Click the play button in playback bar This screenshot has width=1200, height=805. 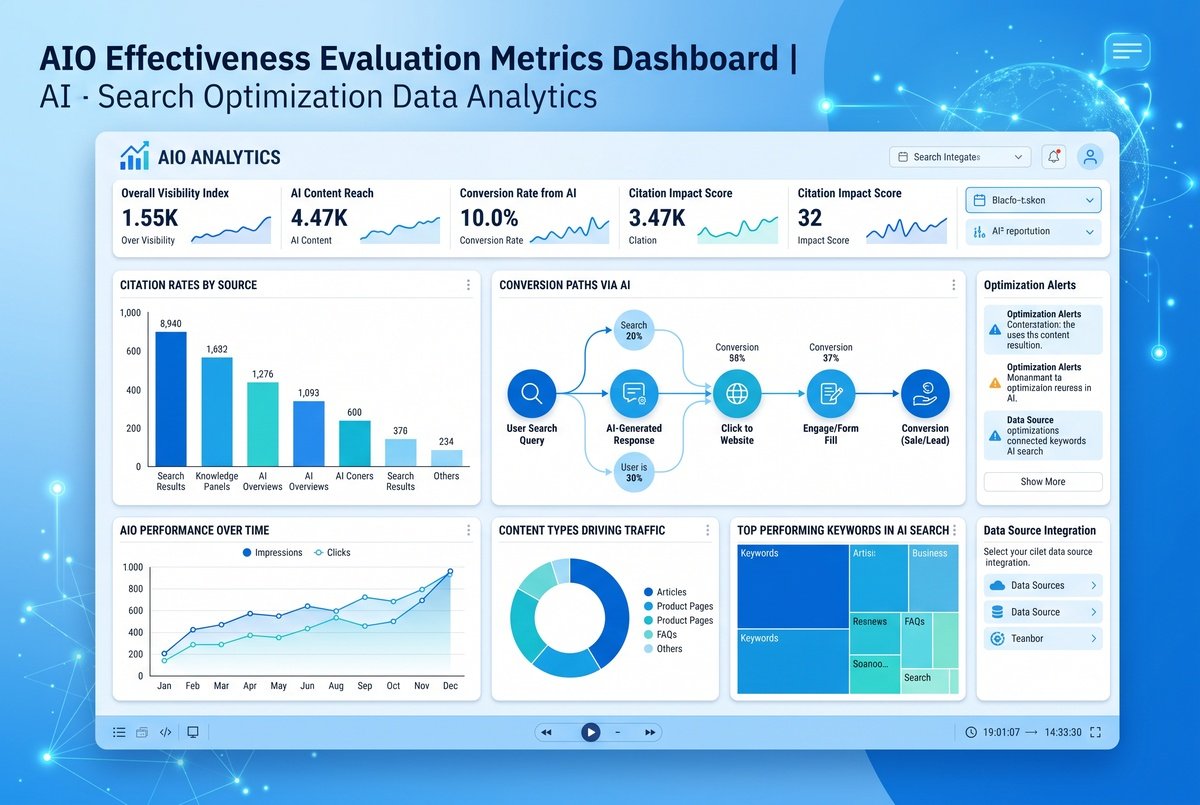591,732
